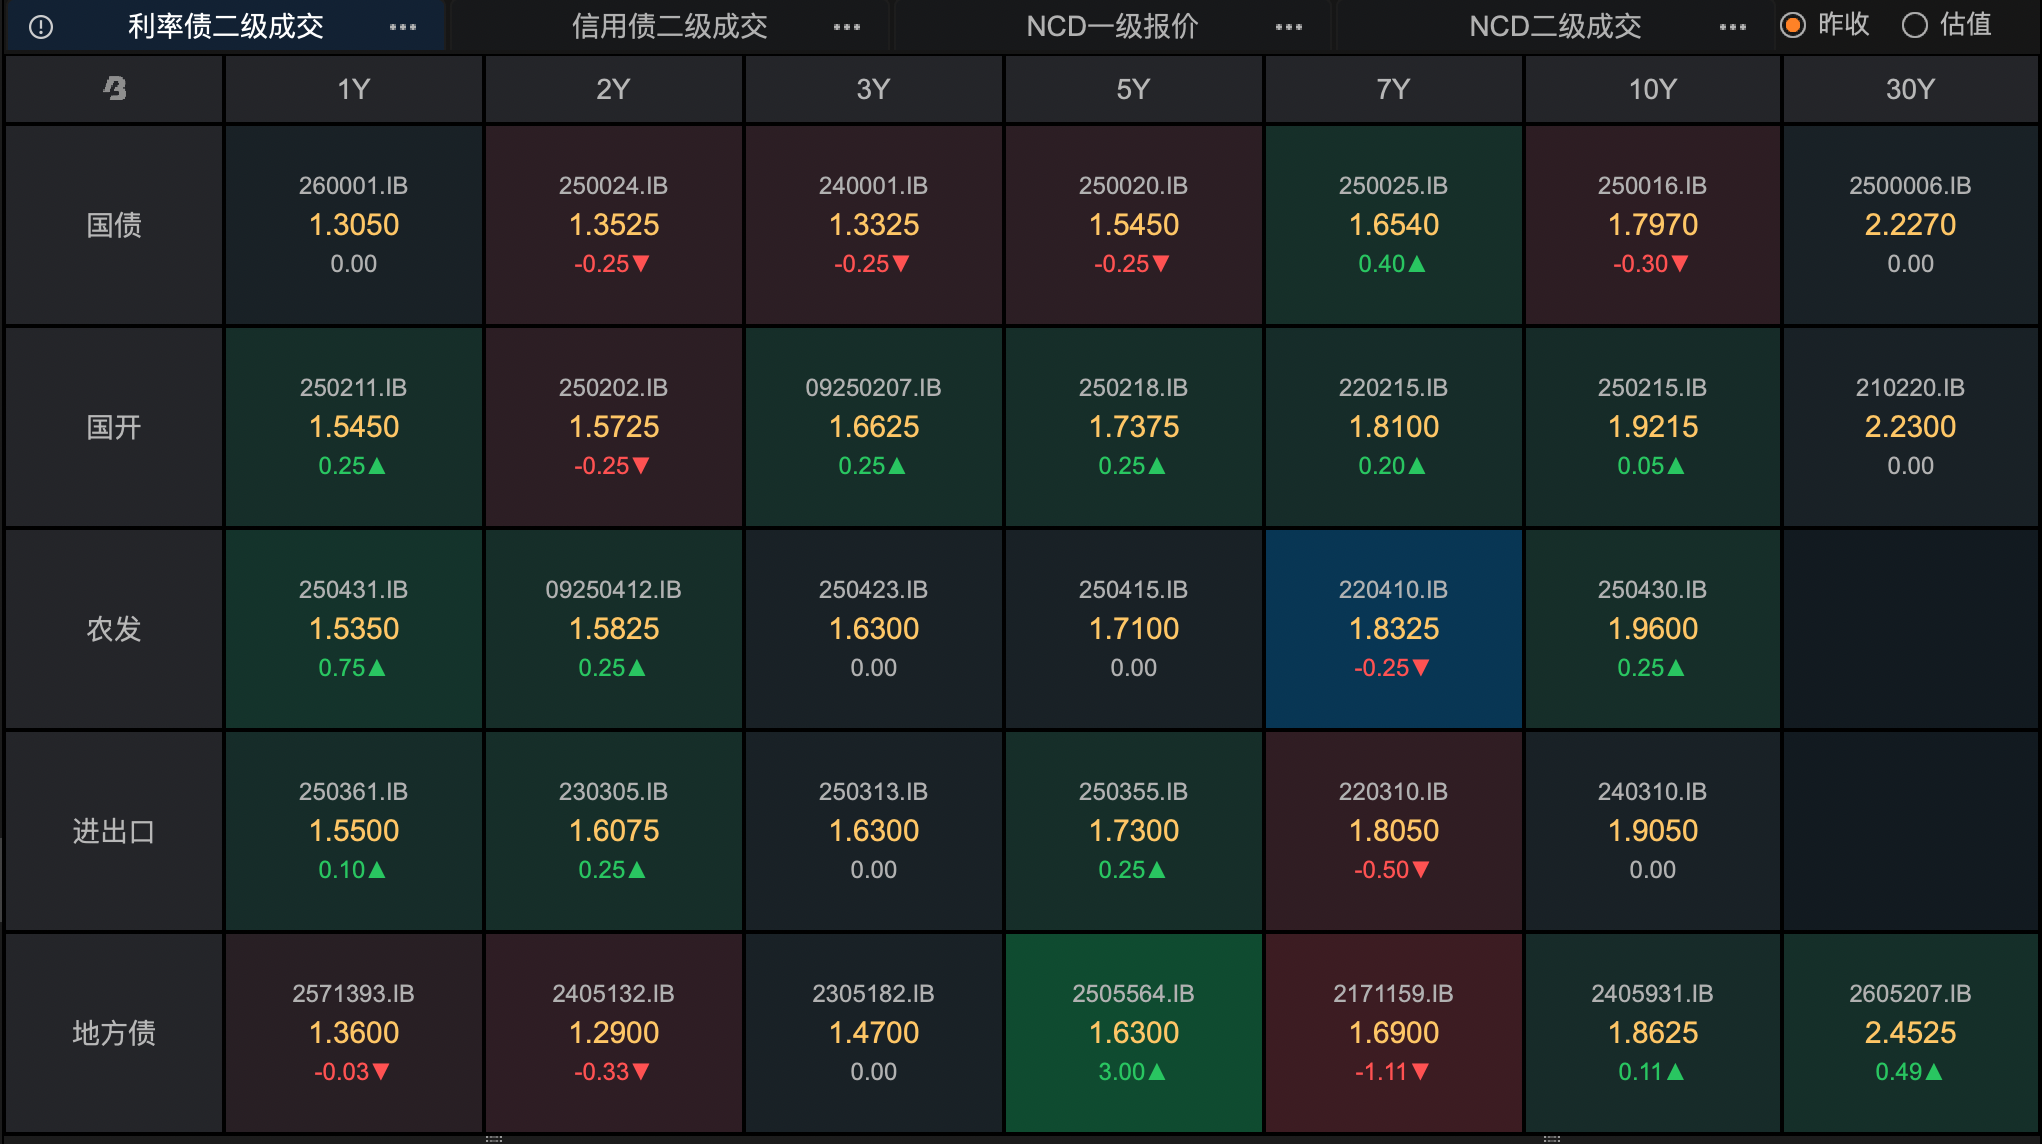The height and width of the screenshot is (1144, 2042).
Task: Open the three-dot menu for the NCD二级成交 tab
Action: (x=1733, y=27)
